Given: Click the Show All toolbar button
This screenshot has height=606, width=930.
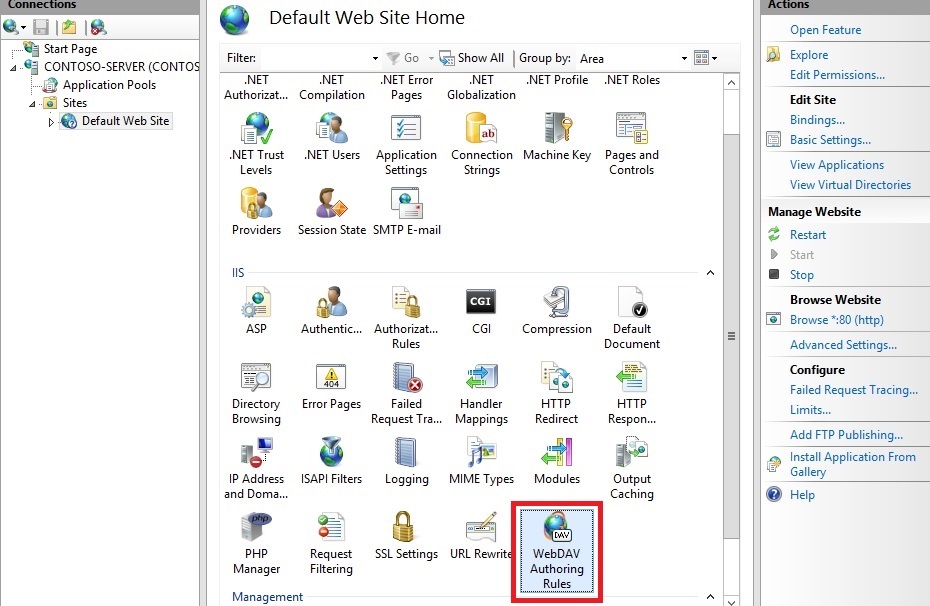Looking at the screenshot, I should [472, 58].
